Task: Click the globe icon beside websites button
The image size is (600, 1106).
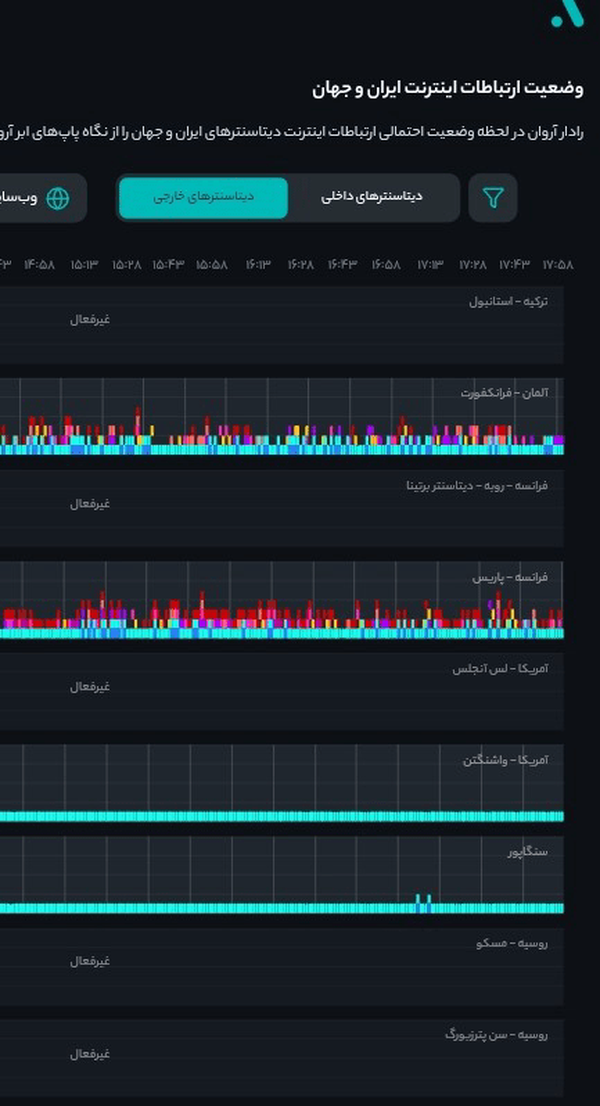Action: point(58,198)
